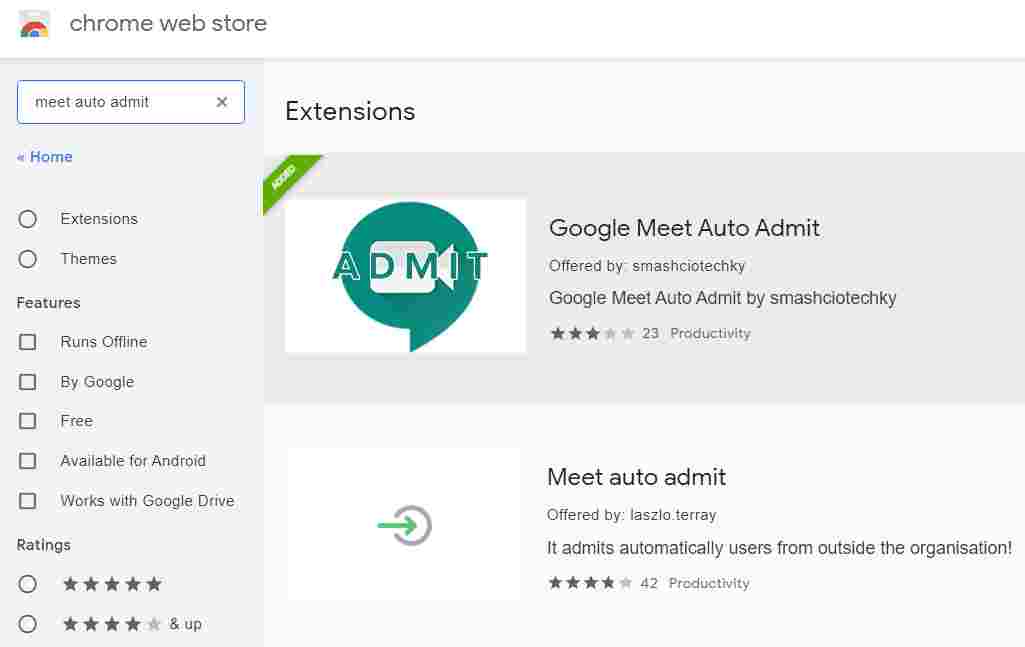
Task: Check Available for Android
Action: (27, 461)
